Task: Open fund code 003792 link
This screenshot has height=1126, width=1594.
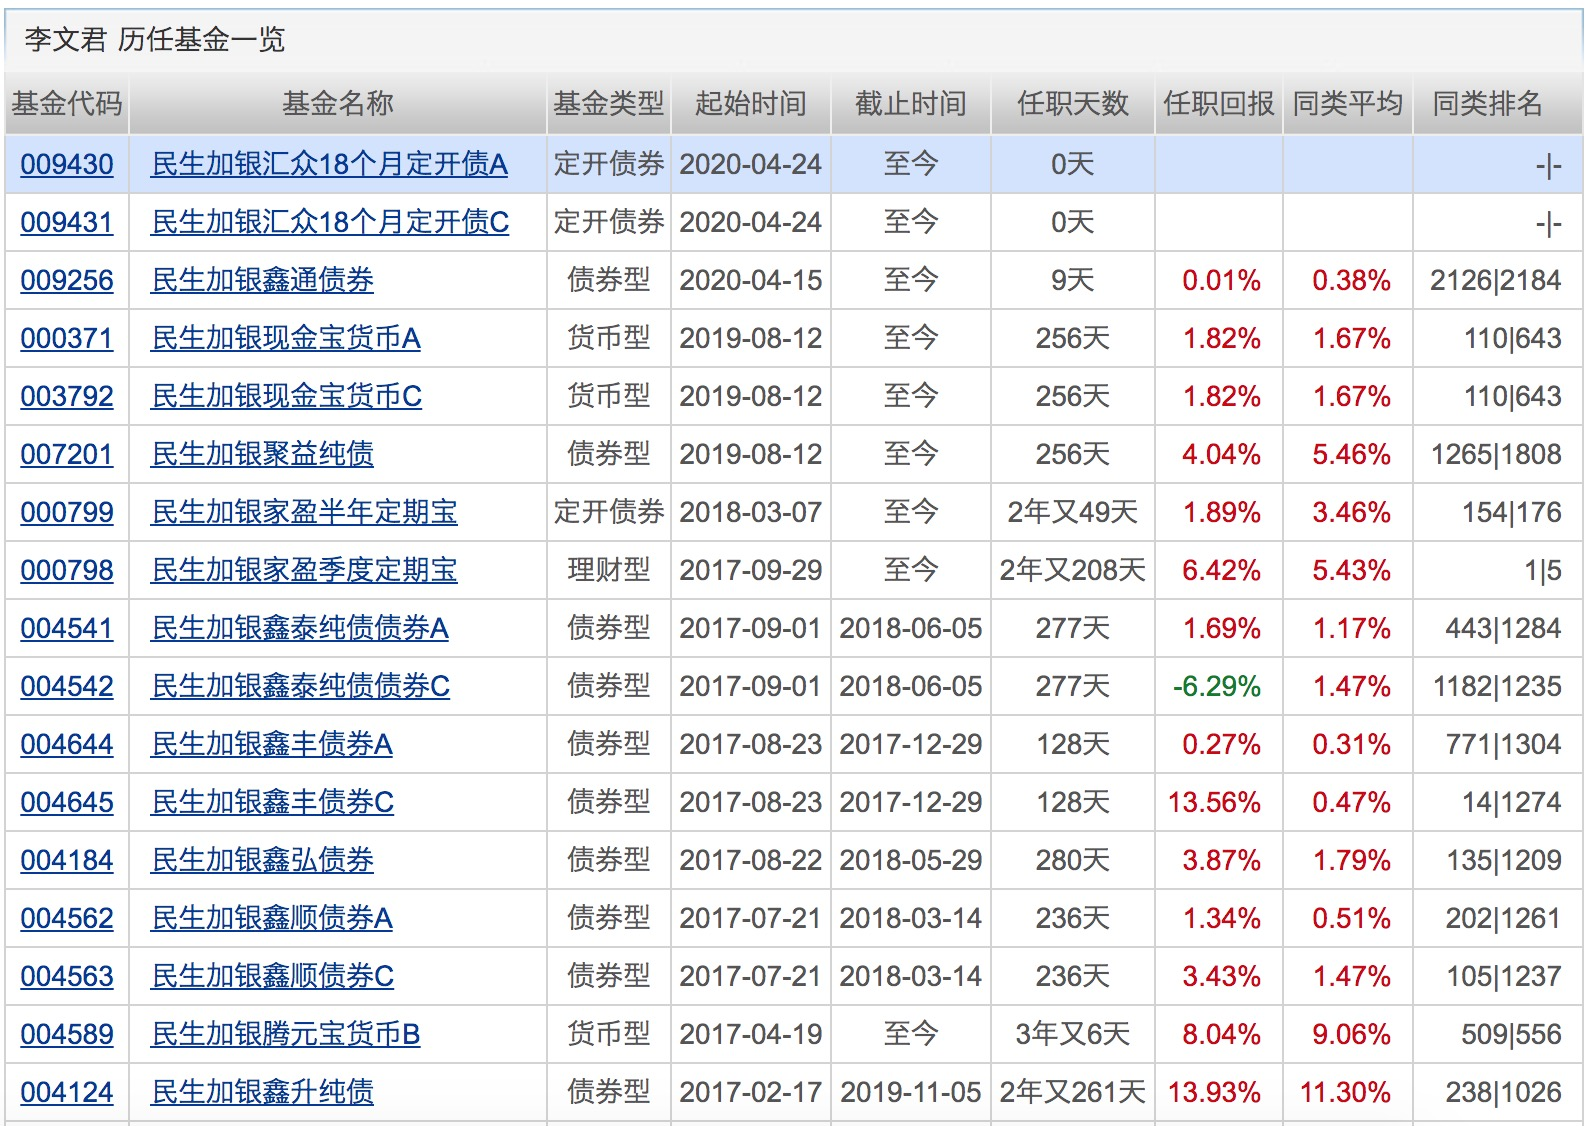Action: pos(67,396)
